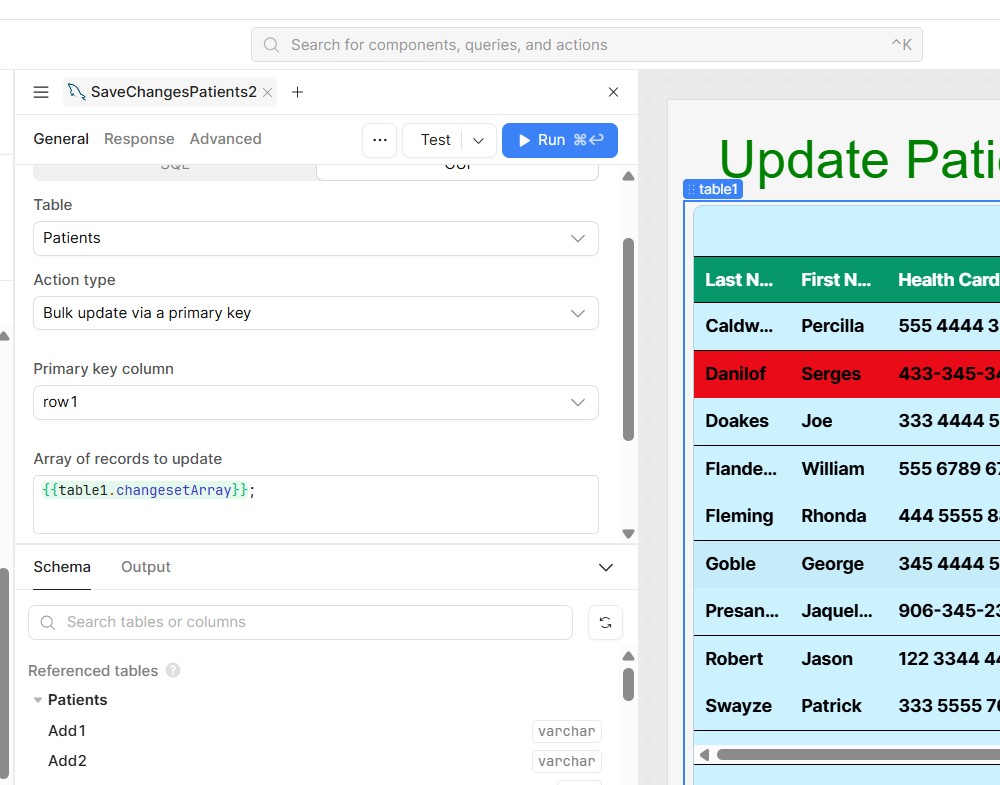Click the help icon beside Referenced tables
This screenshot has height=785, width=1000.
pos(173,671)
